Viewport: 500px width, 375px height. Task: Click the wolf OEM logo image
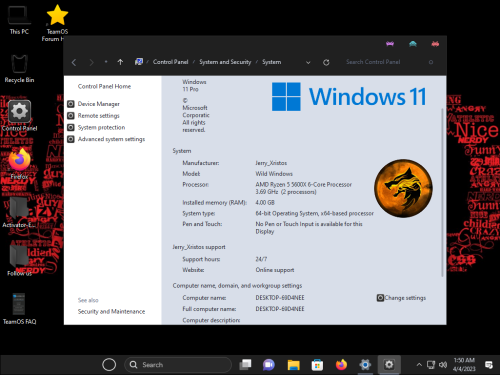point(403,188)
